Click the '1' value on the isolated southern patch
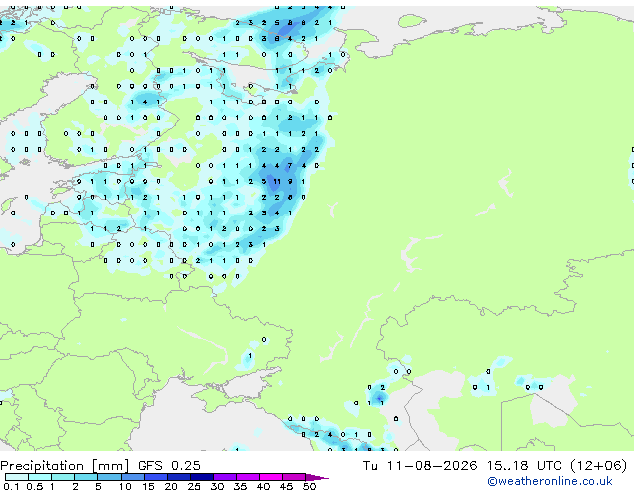This screenshot has height=490, width=634. pos(250,356)
